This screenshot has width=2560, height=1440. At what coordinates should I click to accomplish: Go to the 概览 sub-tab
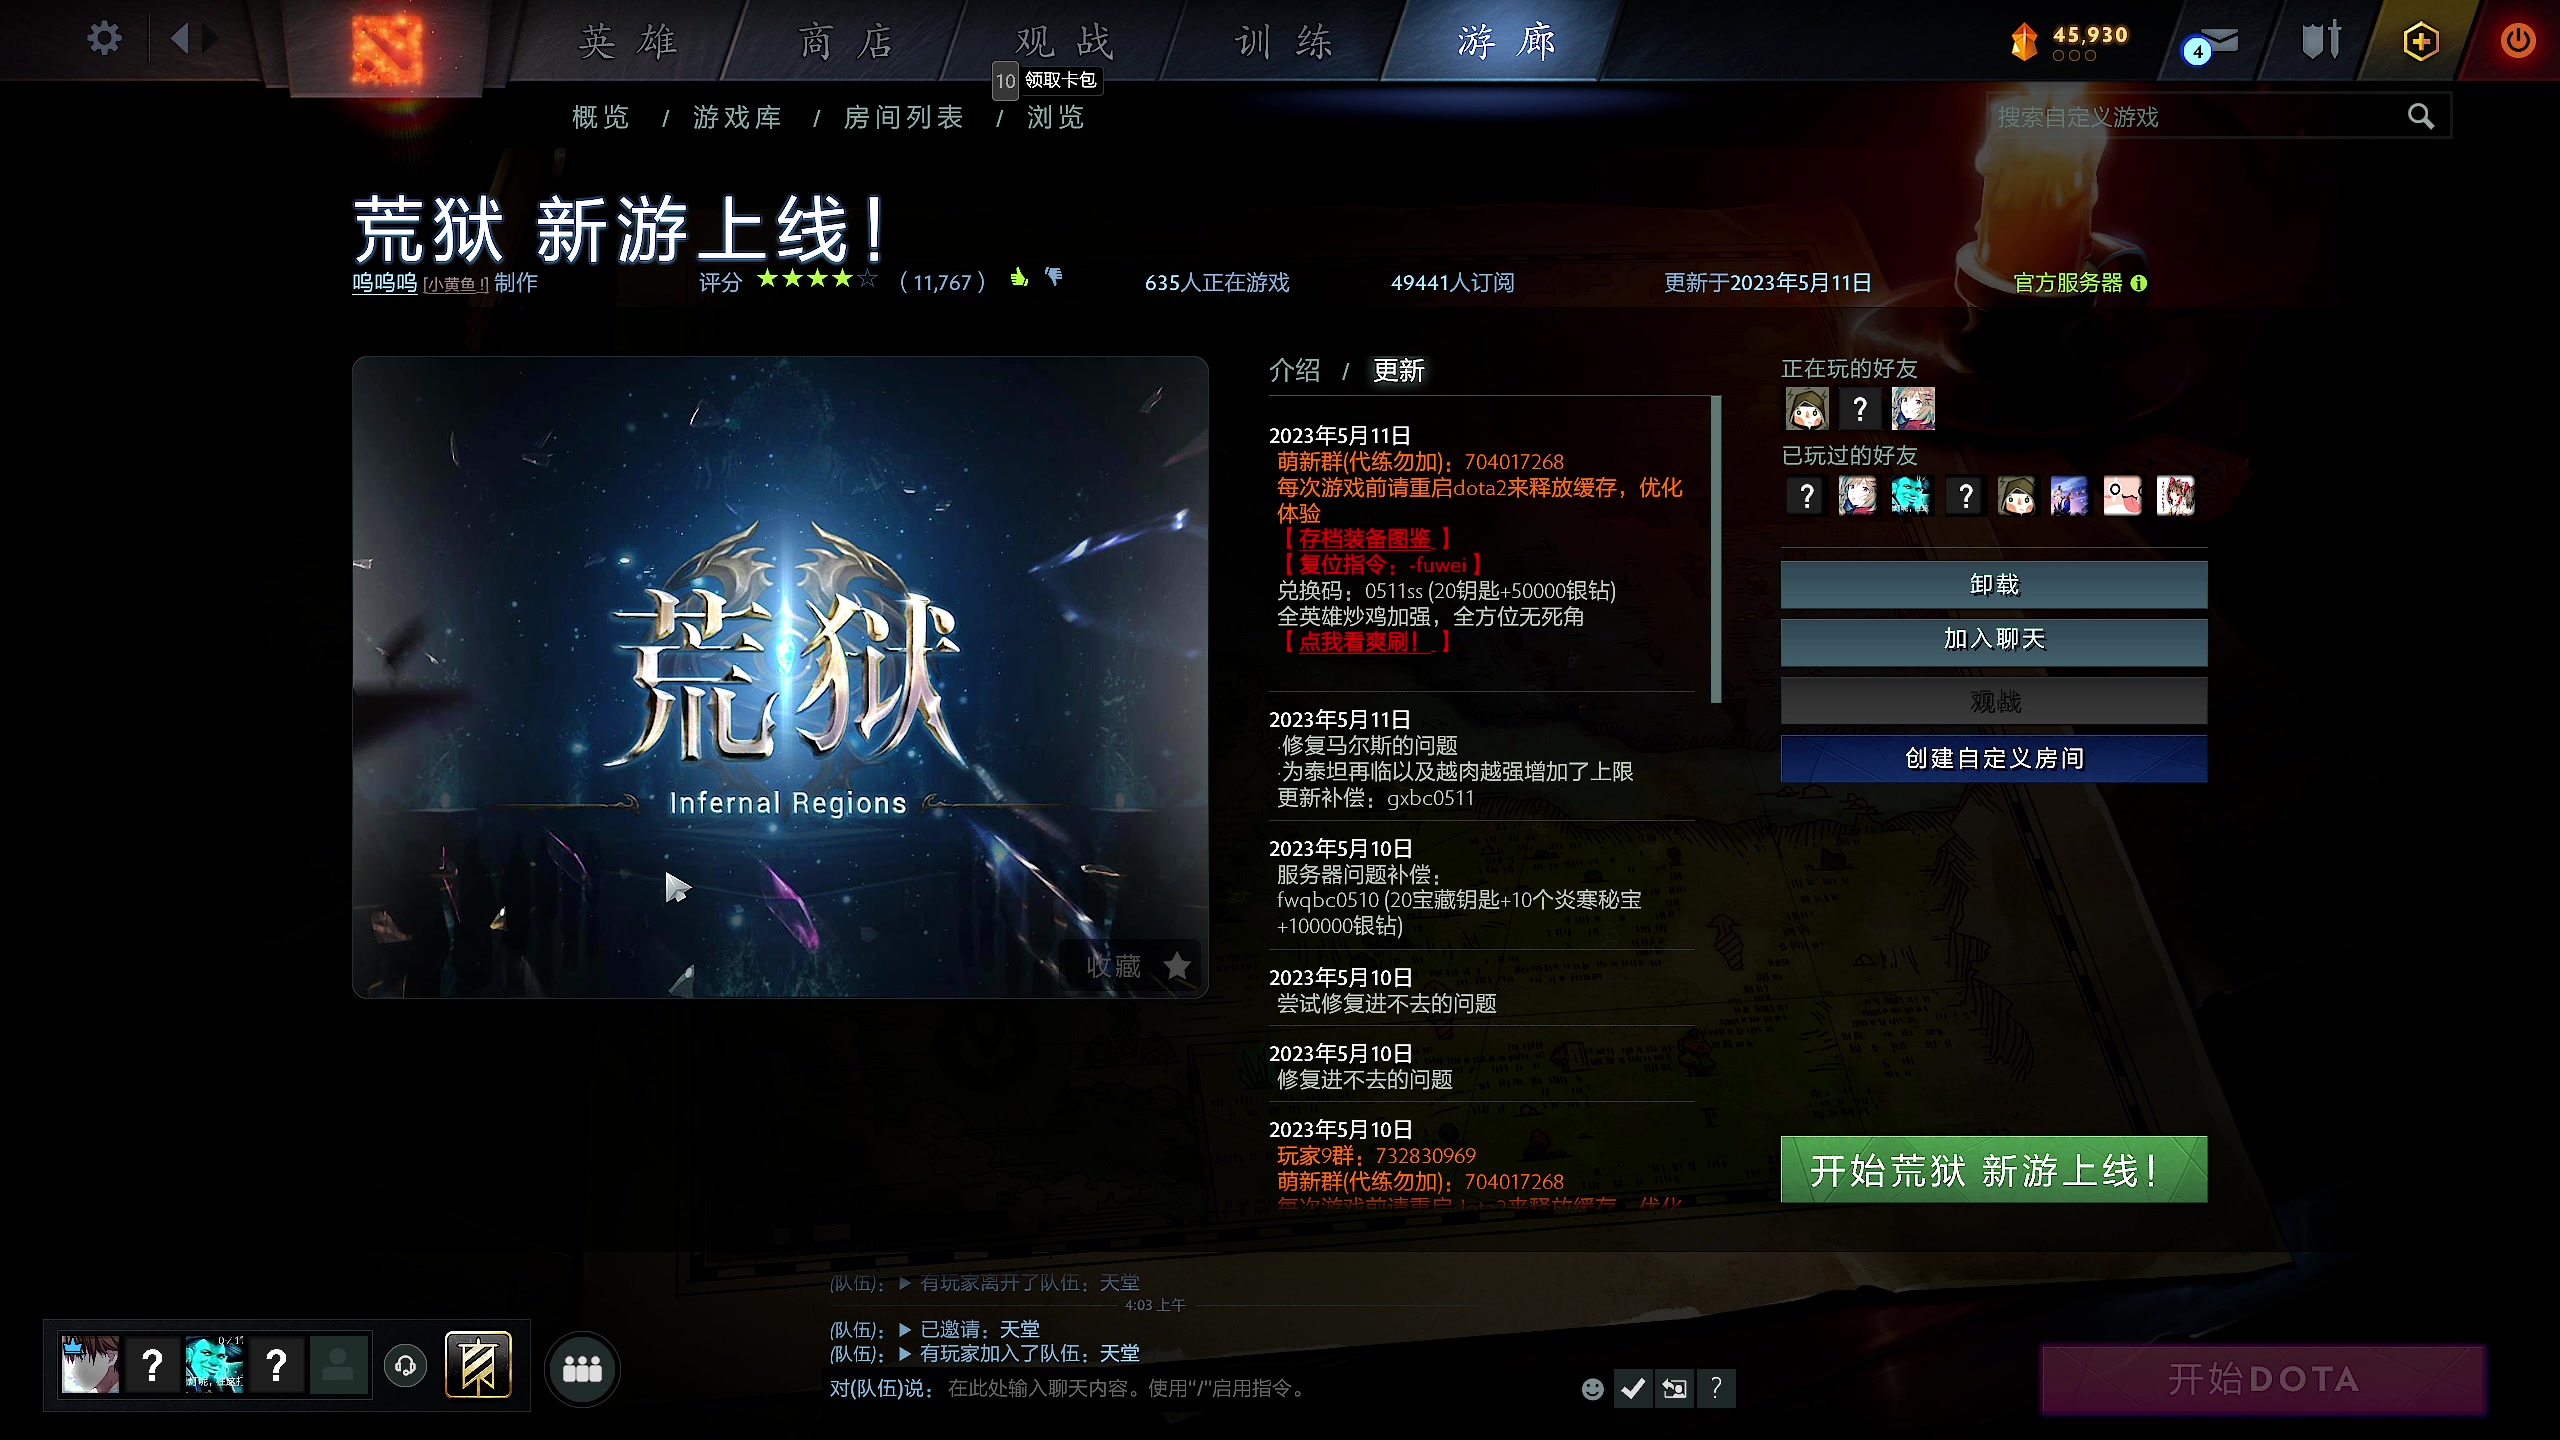[x=600, y=117]
